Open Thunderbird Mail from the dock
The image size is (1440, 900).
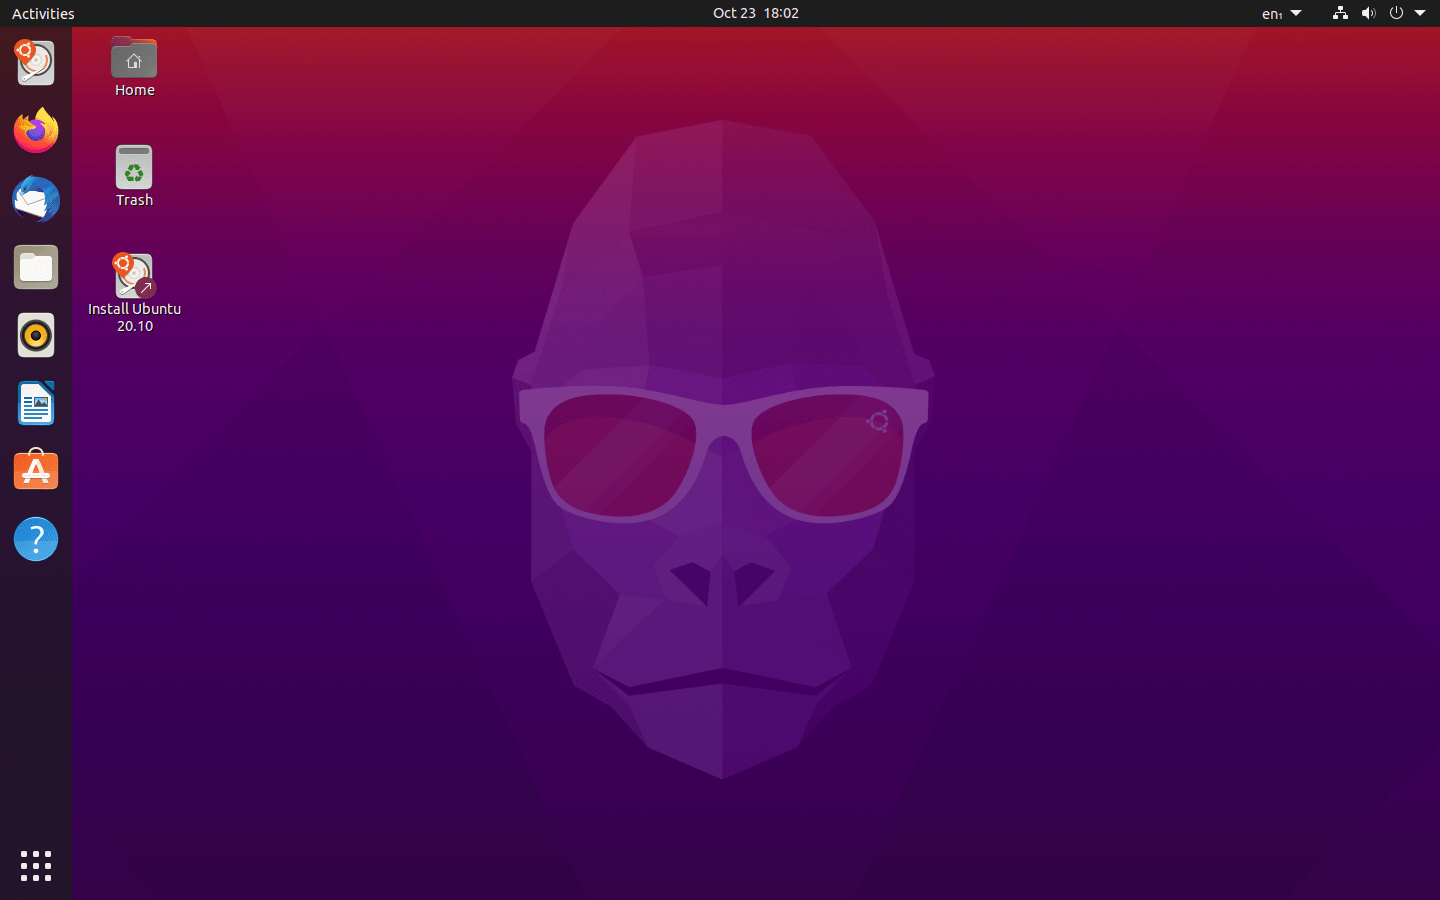[x=36, y=199]
